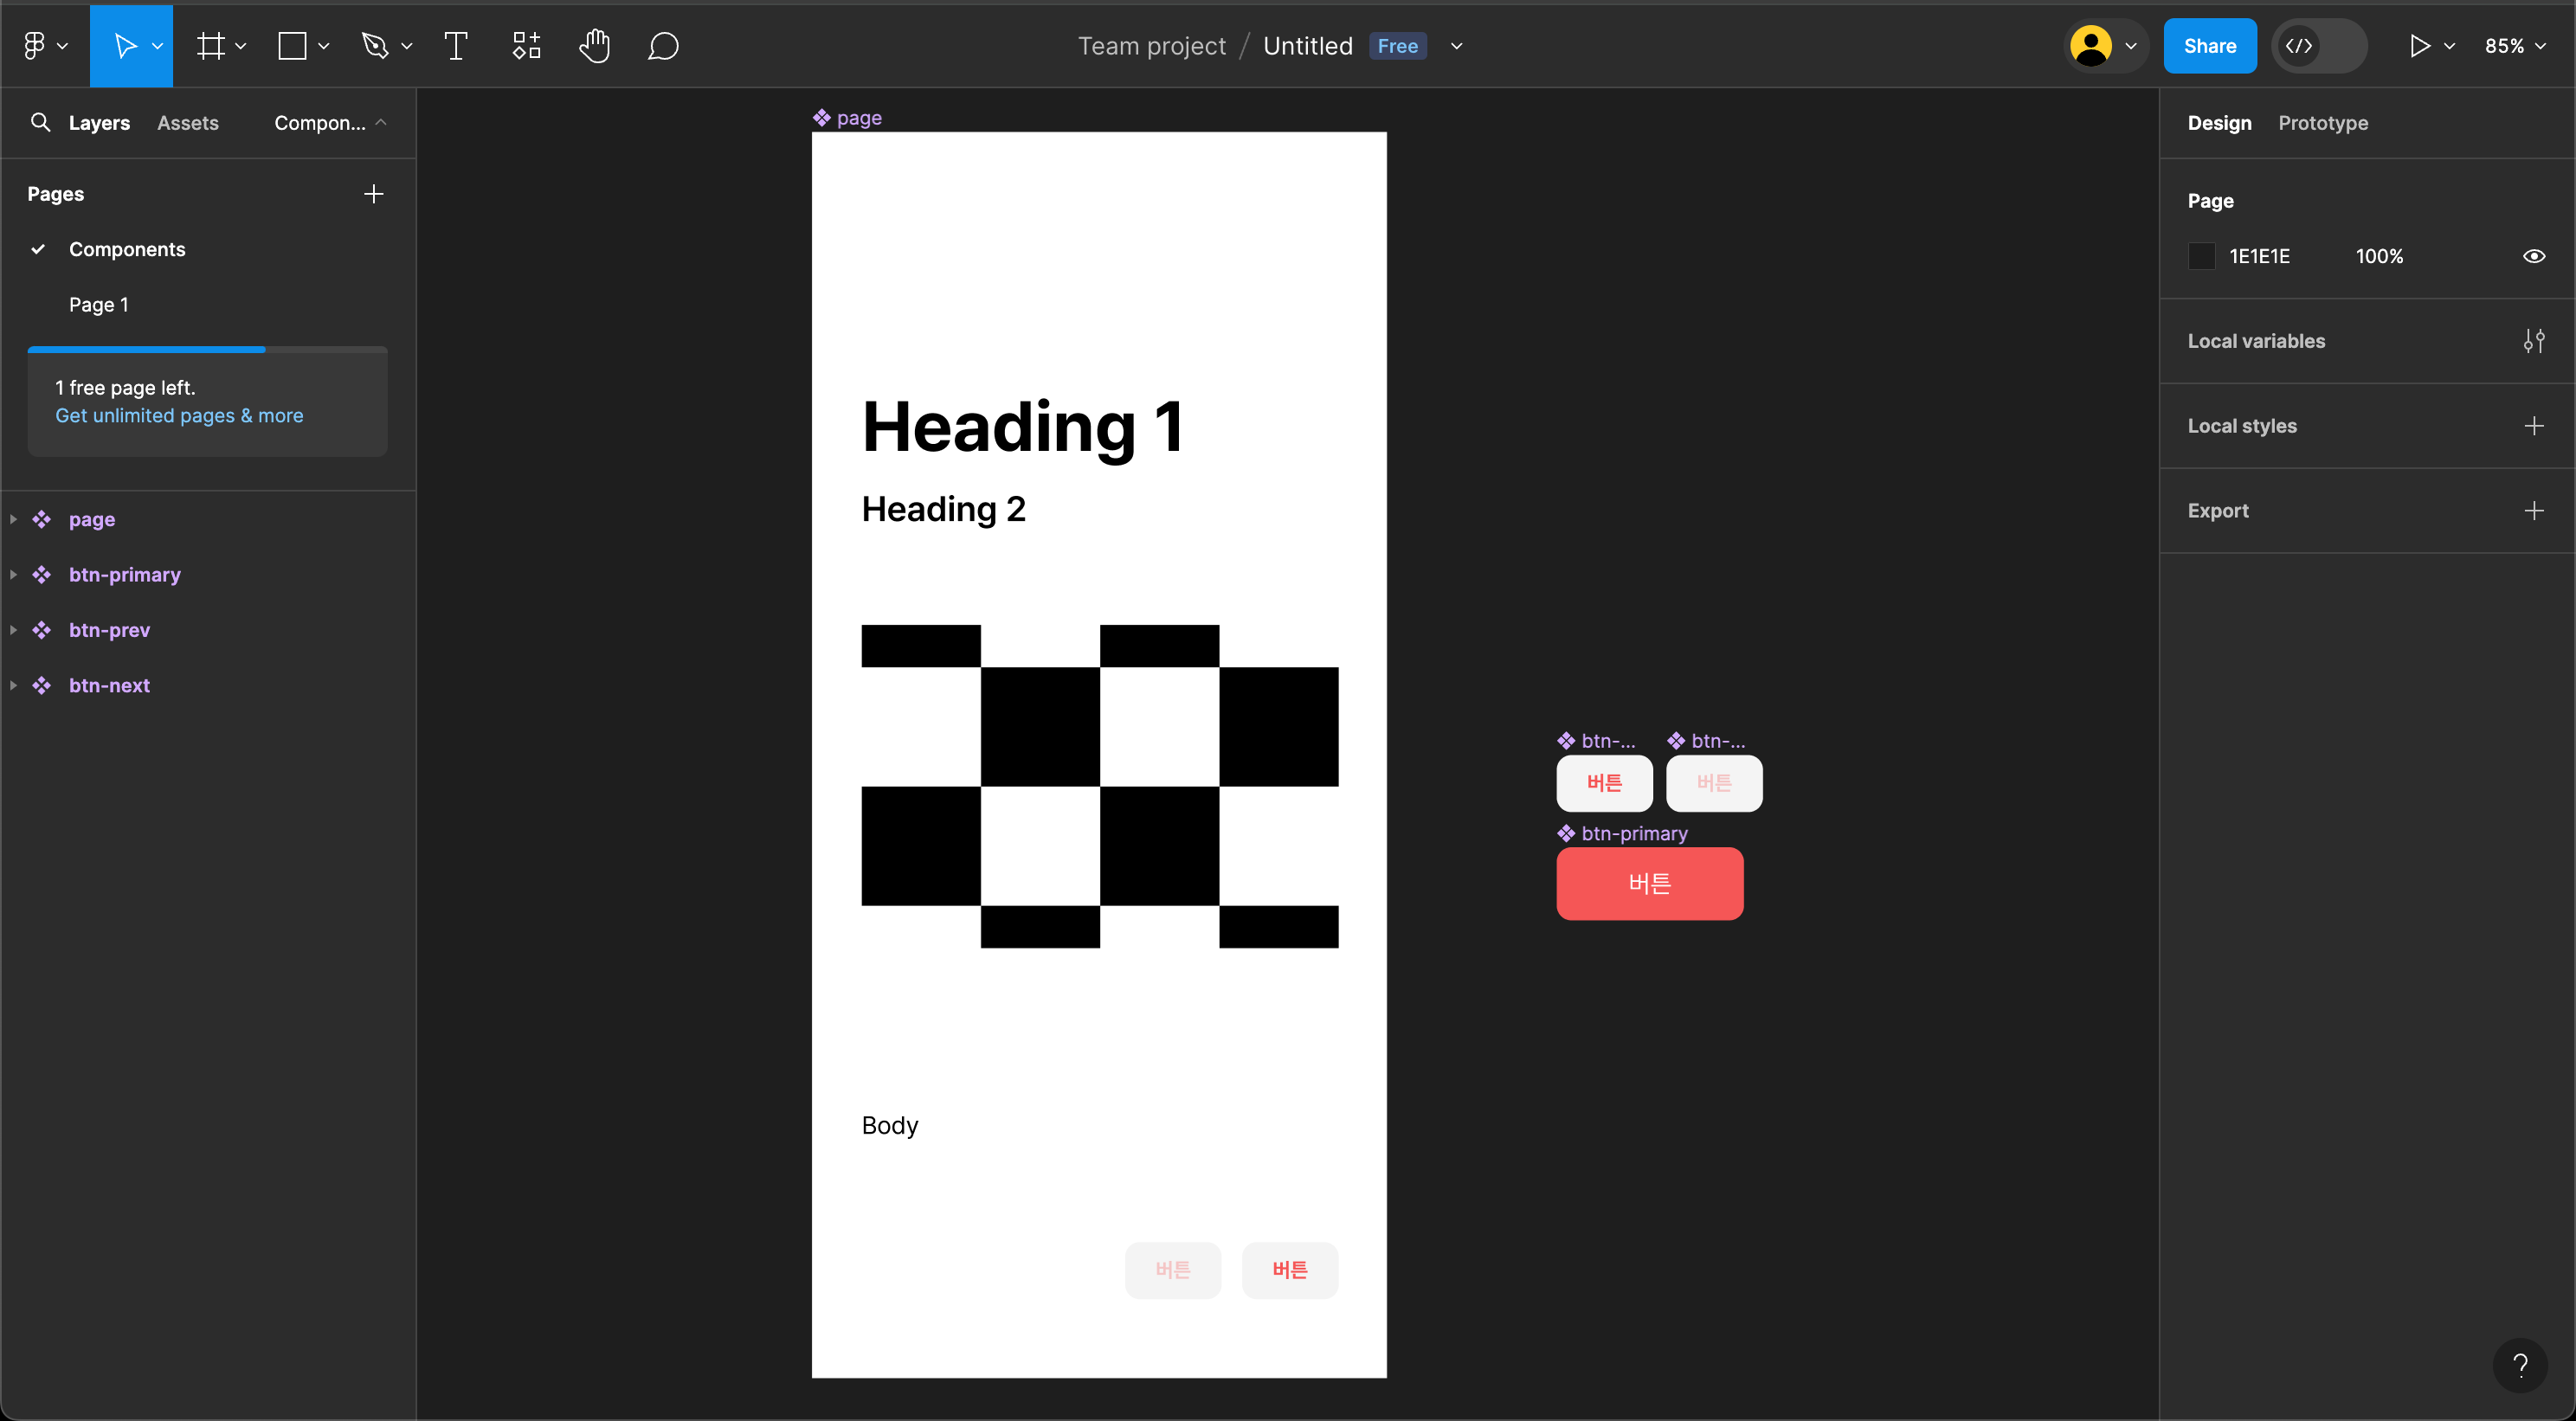Screen dimensions: 2576x1421
Task: Toggle Dev Mode switch
Action: coord(2319,46)
